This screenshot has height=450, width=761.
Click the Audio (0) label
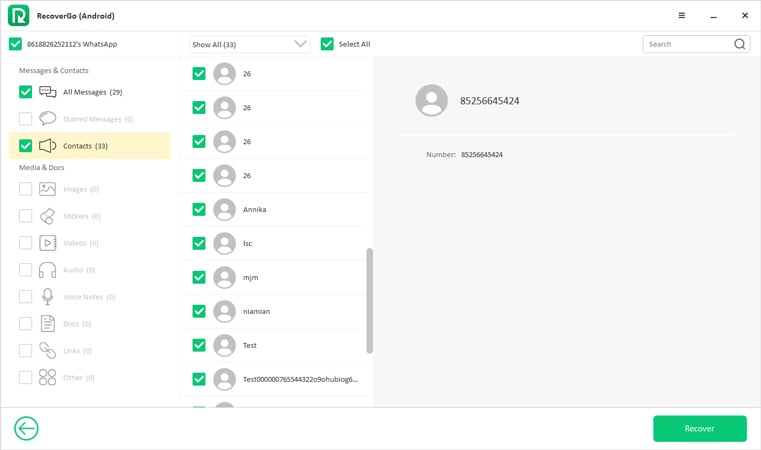(x=79, y=270)
